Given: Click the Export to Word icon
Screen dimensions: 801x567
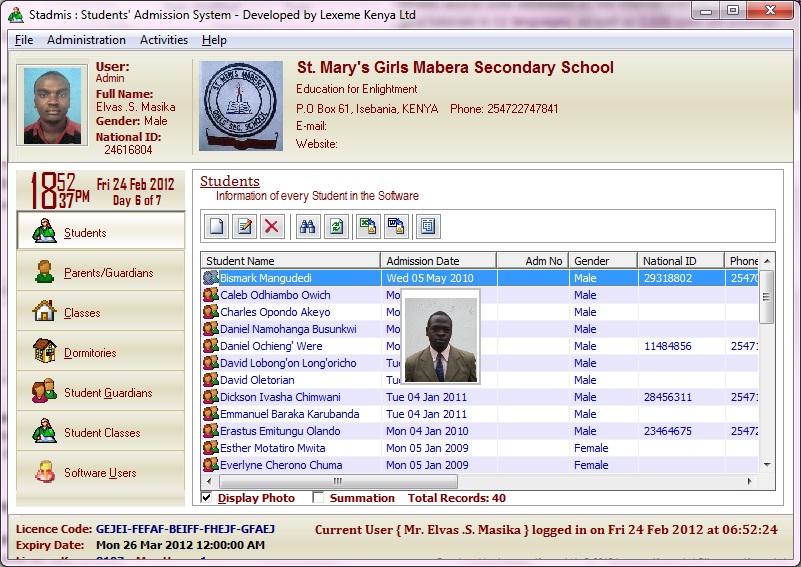Looking at the screenshot, I should point(396,227).
